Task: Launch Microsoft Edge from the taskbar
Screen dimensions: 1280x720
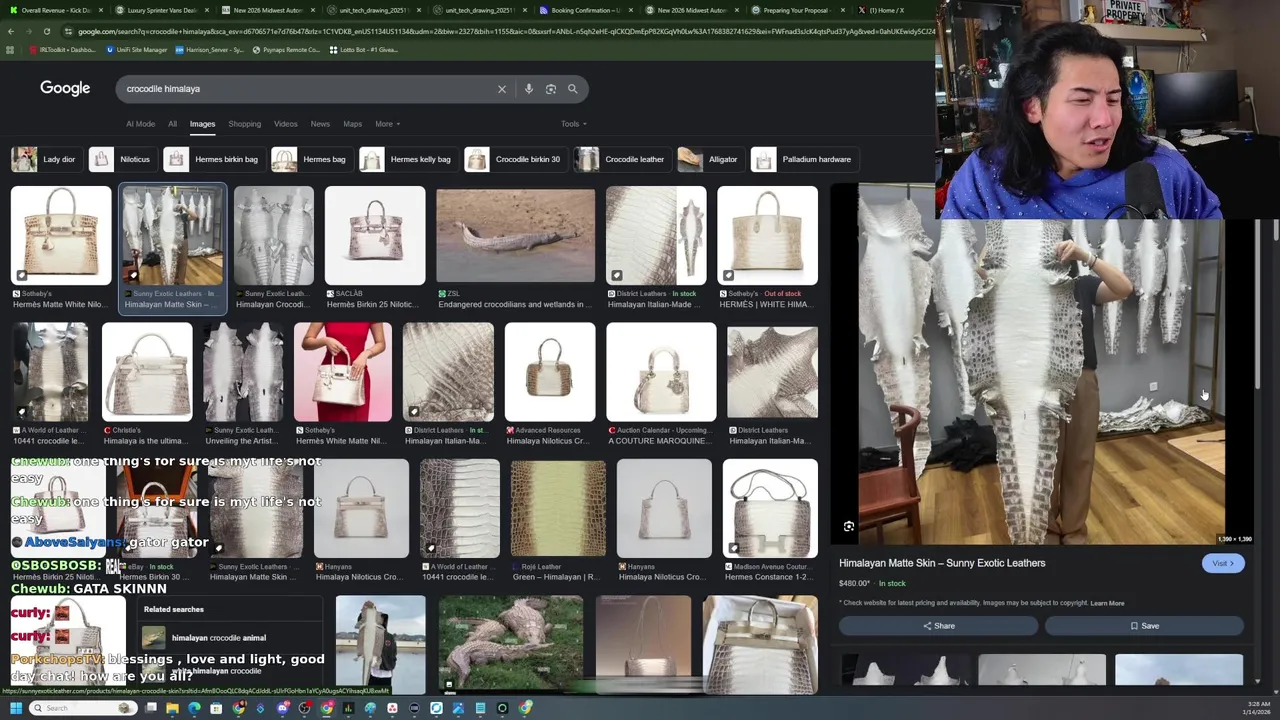Action: pyautogui.click(x=194, y=708)
